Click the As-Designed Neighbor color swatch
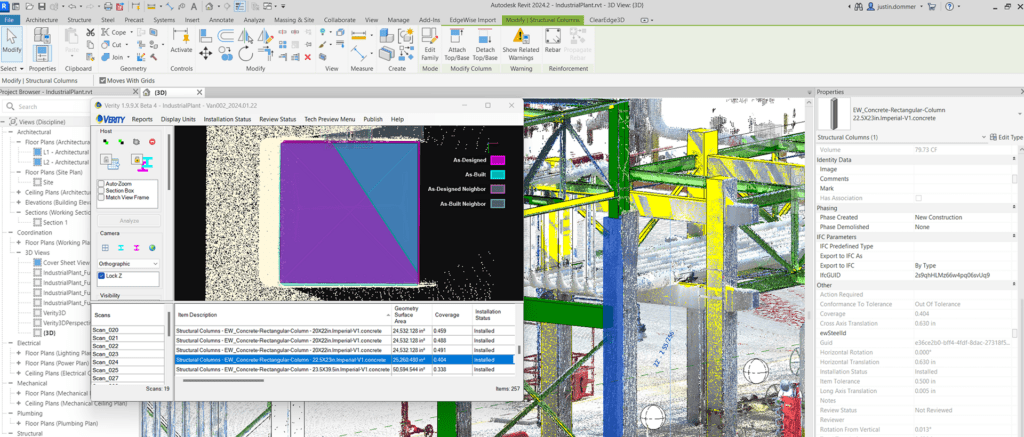The height and width of the screenshot is (437, 1024). tap(498, 189)
